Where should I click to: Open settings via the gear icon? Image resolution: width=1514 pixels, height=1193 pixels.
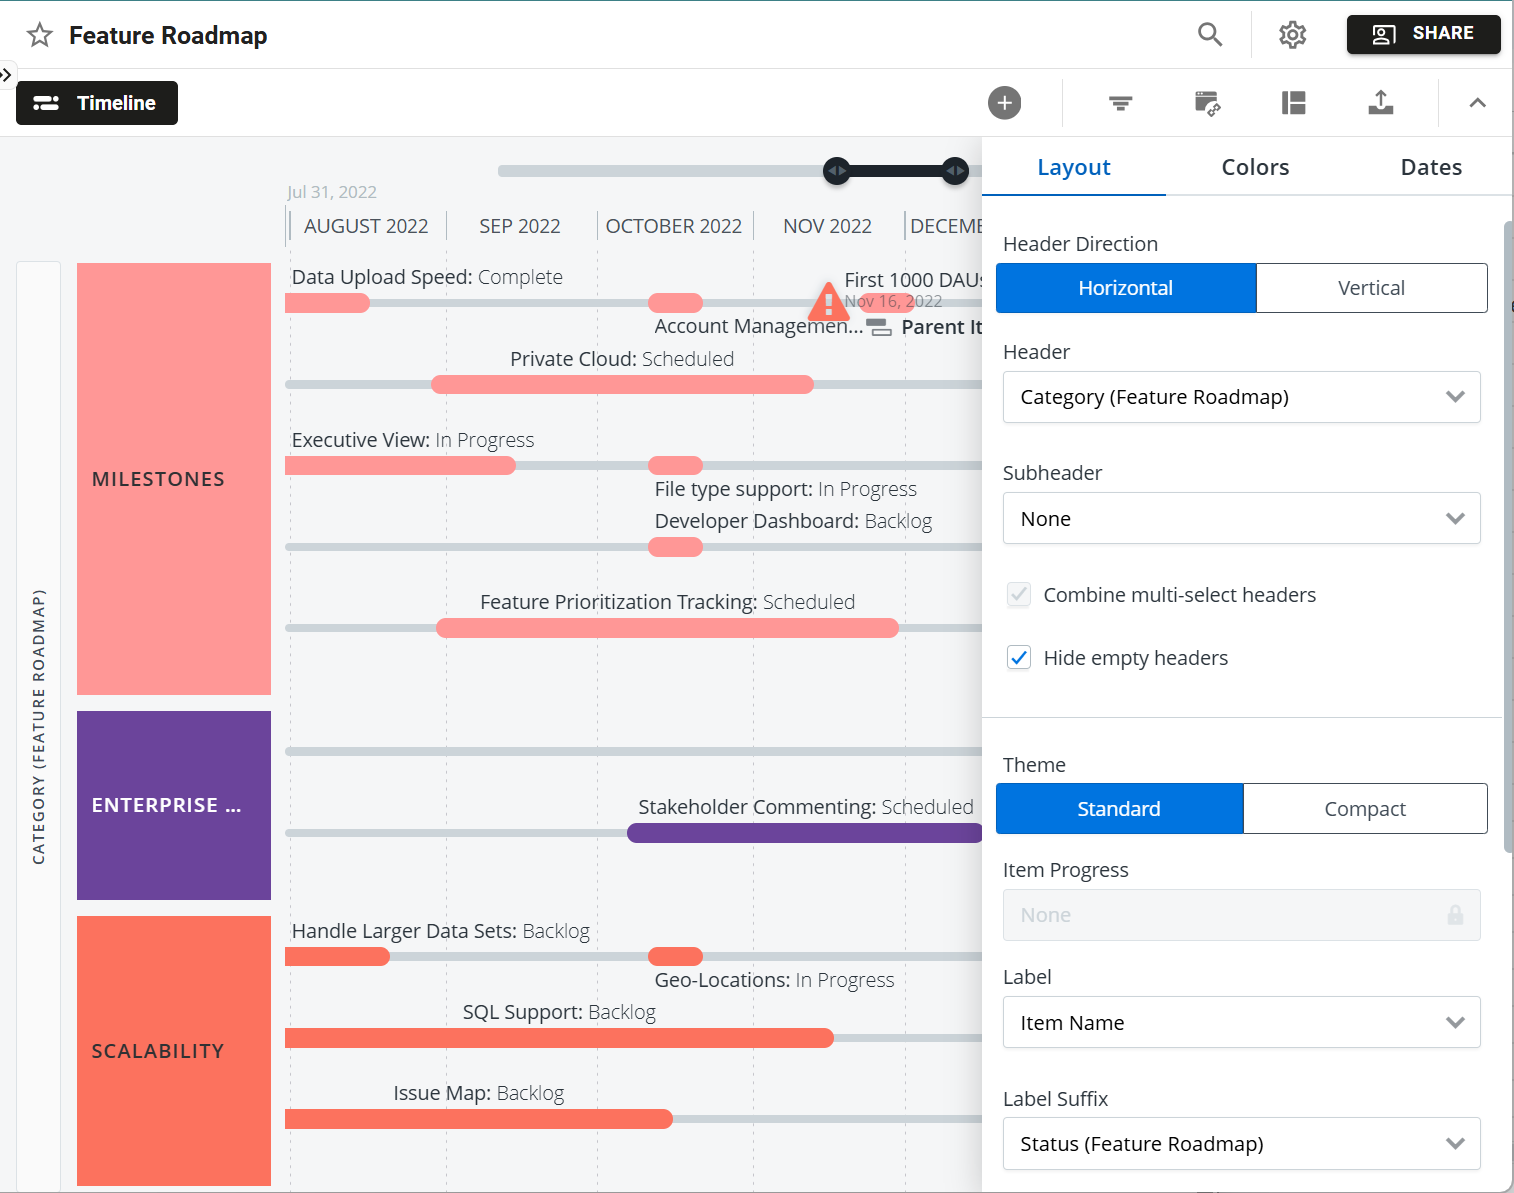pos(1292,34)
